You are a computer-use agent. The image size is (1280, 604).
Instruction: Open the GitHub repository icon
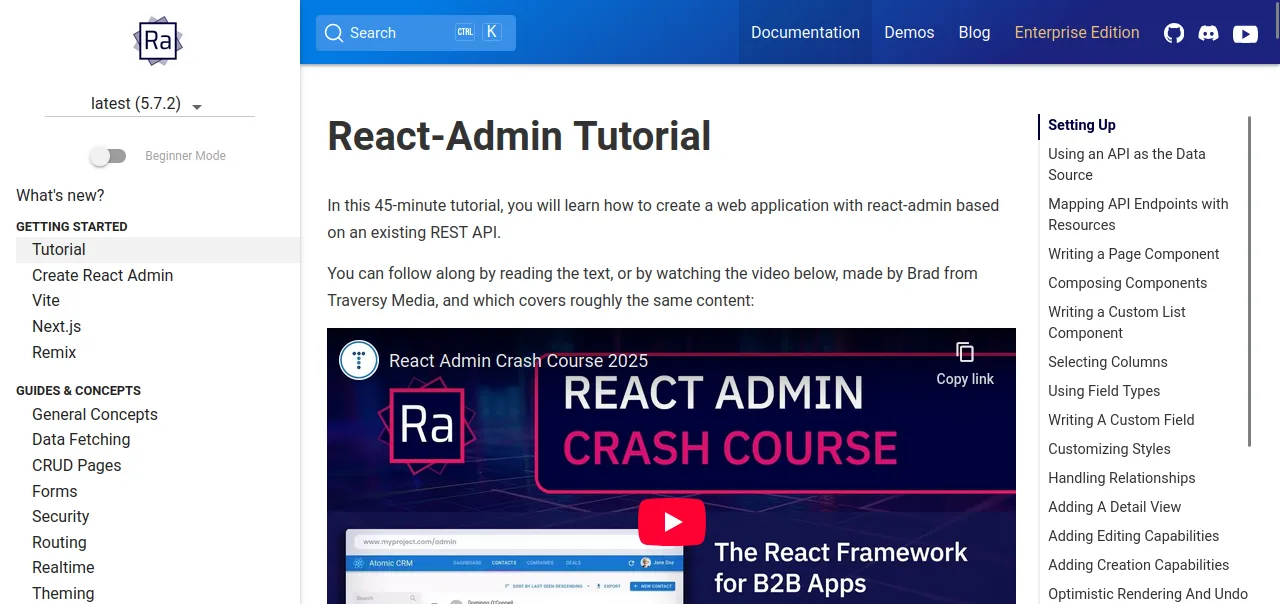[1174, 33]
